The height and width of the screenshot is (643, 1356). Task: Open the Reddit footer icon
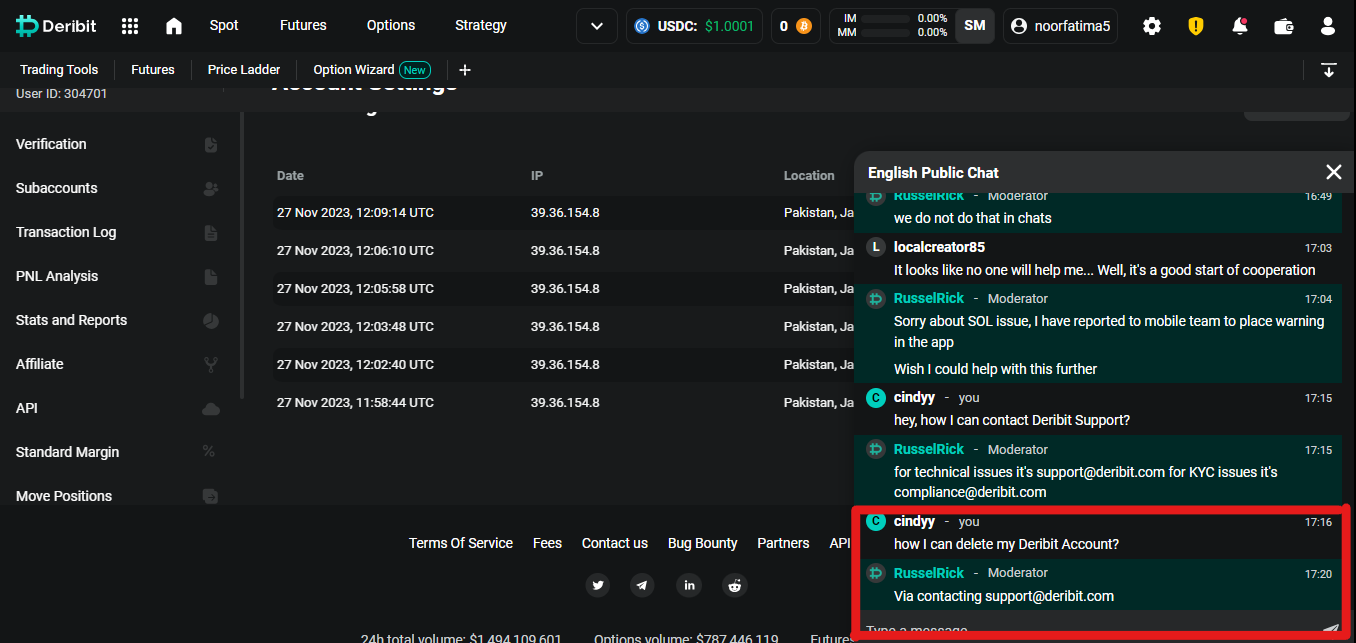coord(735,585)
